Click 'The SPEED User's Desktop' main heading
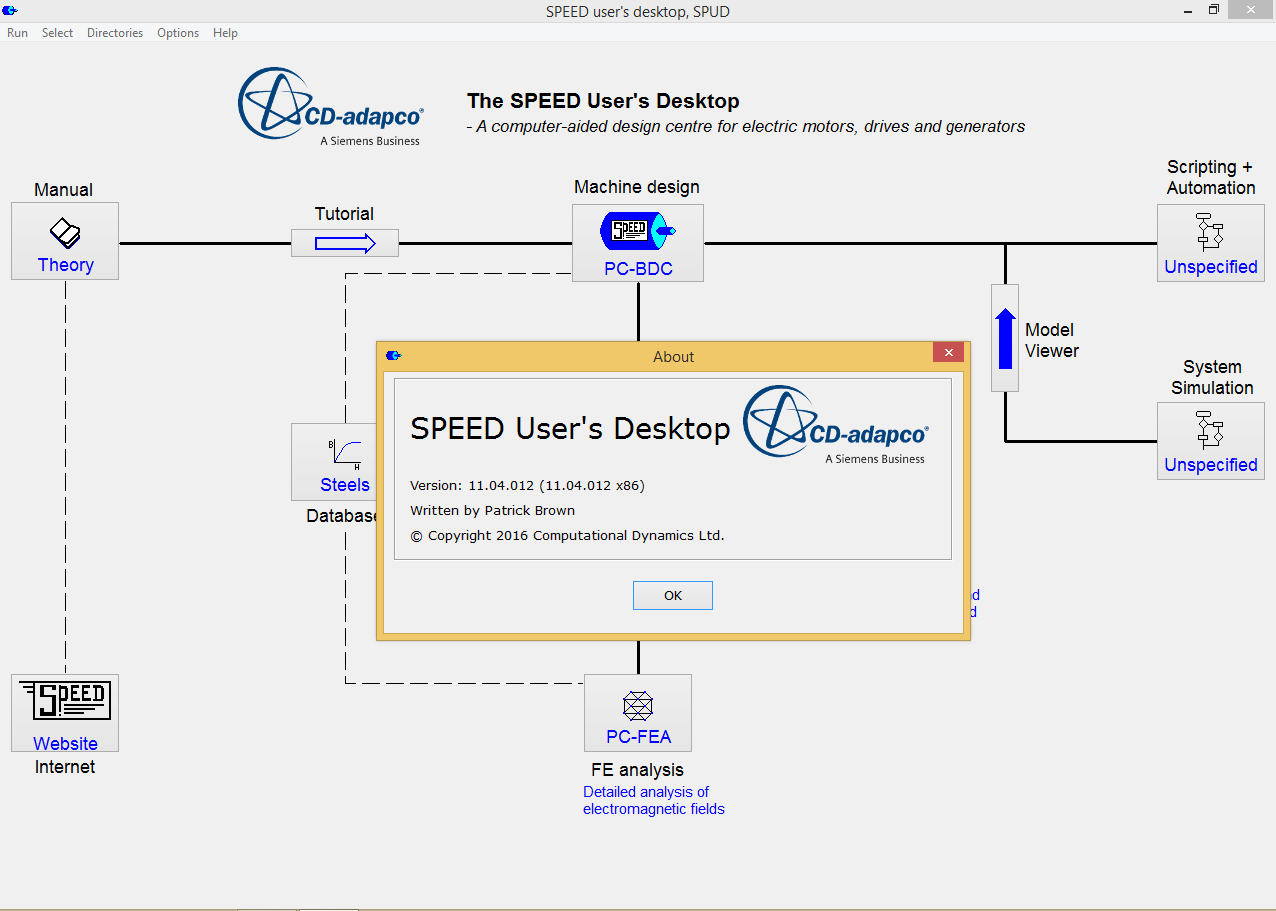 [x=603, y=101]
